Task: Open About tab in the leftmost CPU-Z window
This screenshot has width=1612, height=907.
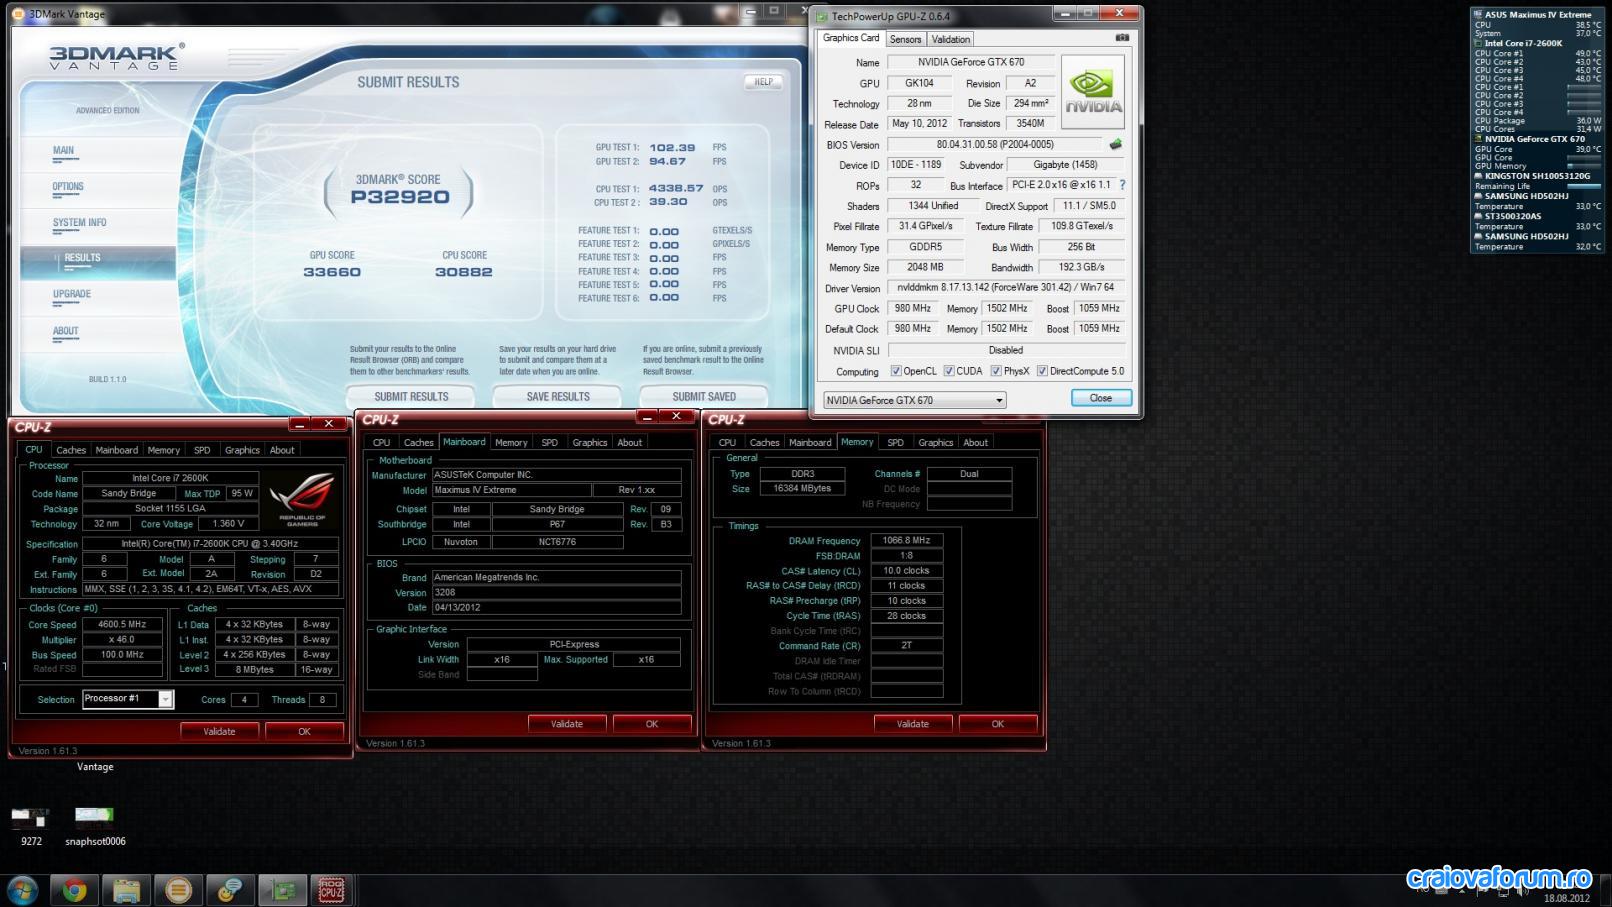Action: coord(282,450)
